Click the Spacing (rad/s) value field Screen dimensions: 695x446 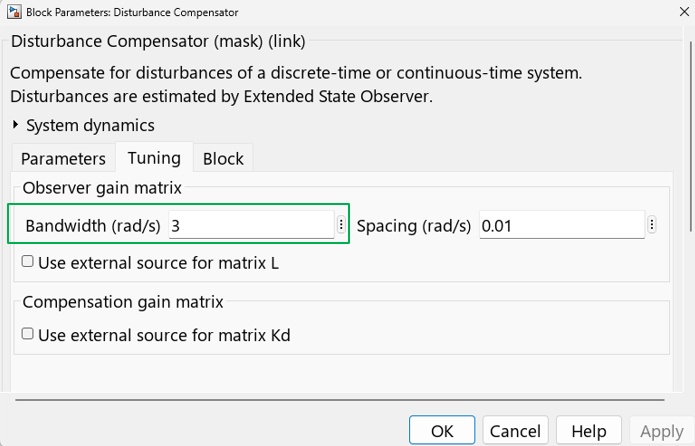561,225
